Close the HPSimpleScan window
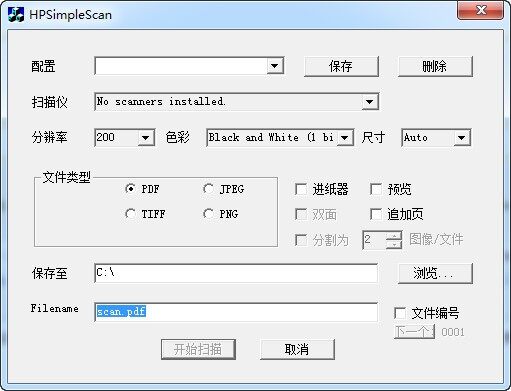The height and width of the screenshot is (391, 511). point(480,10)
